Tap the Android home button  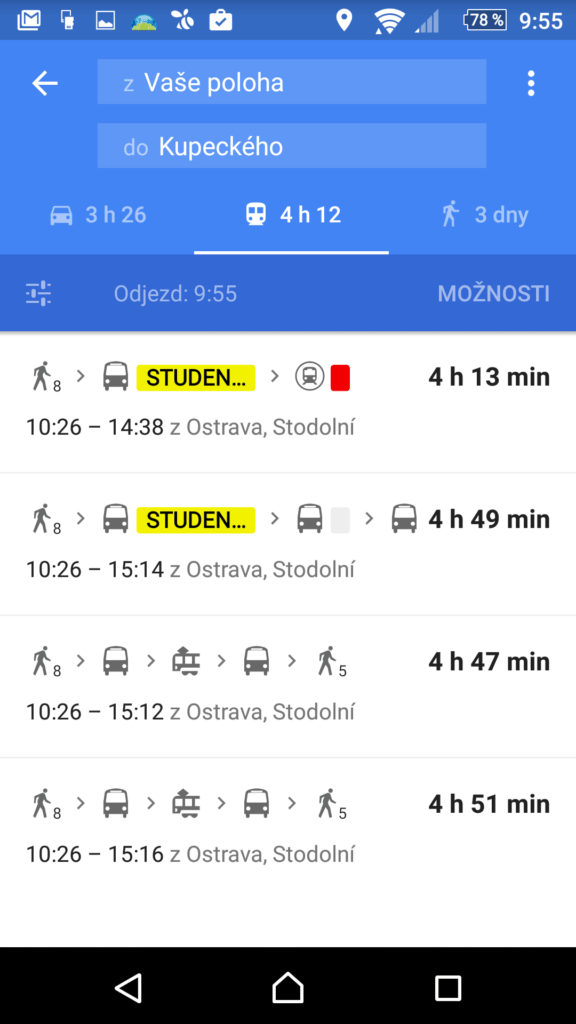(288, 987)
